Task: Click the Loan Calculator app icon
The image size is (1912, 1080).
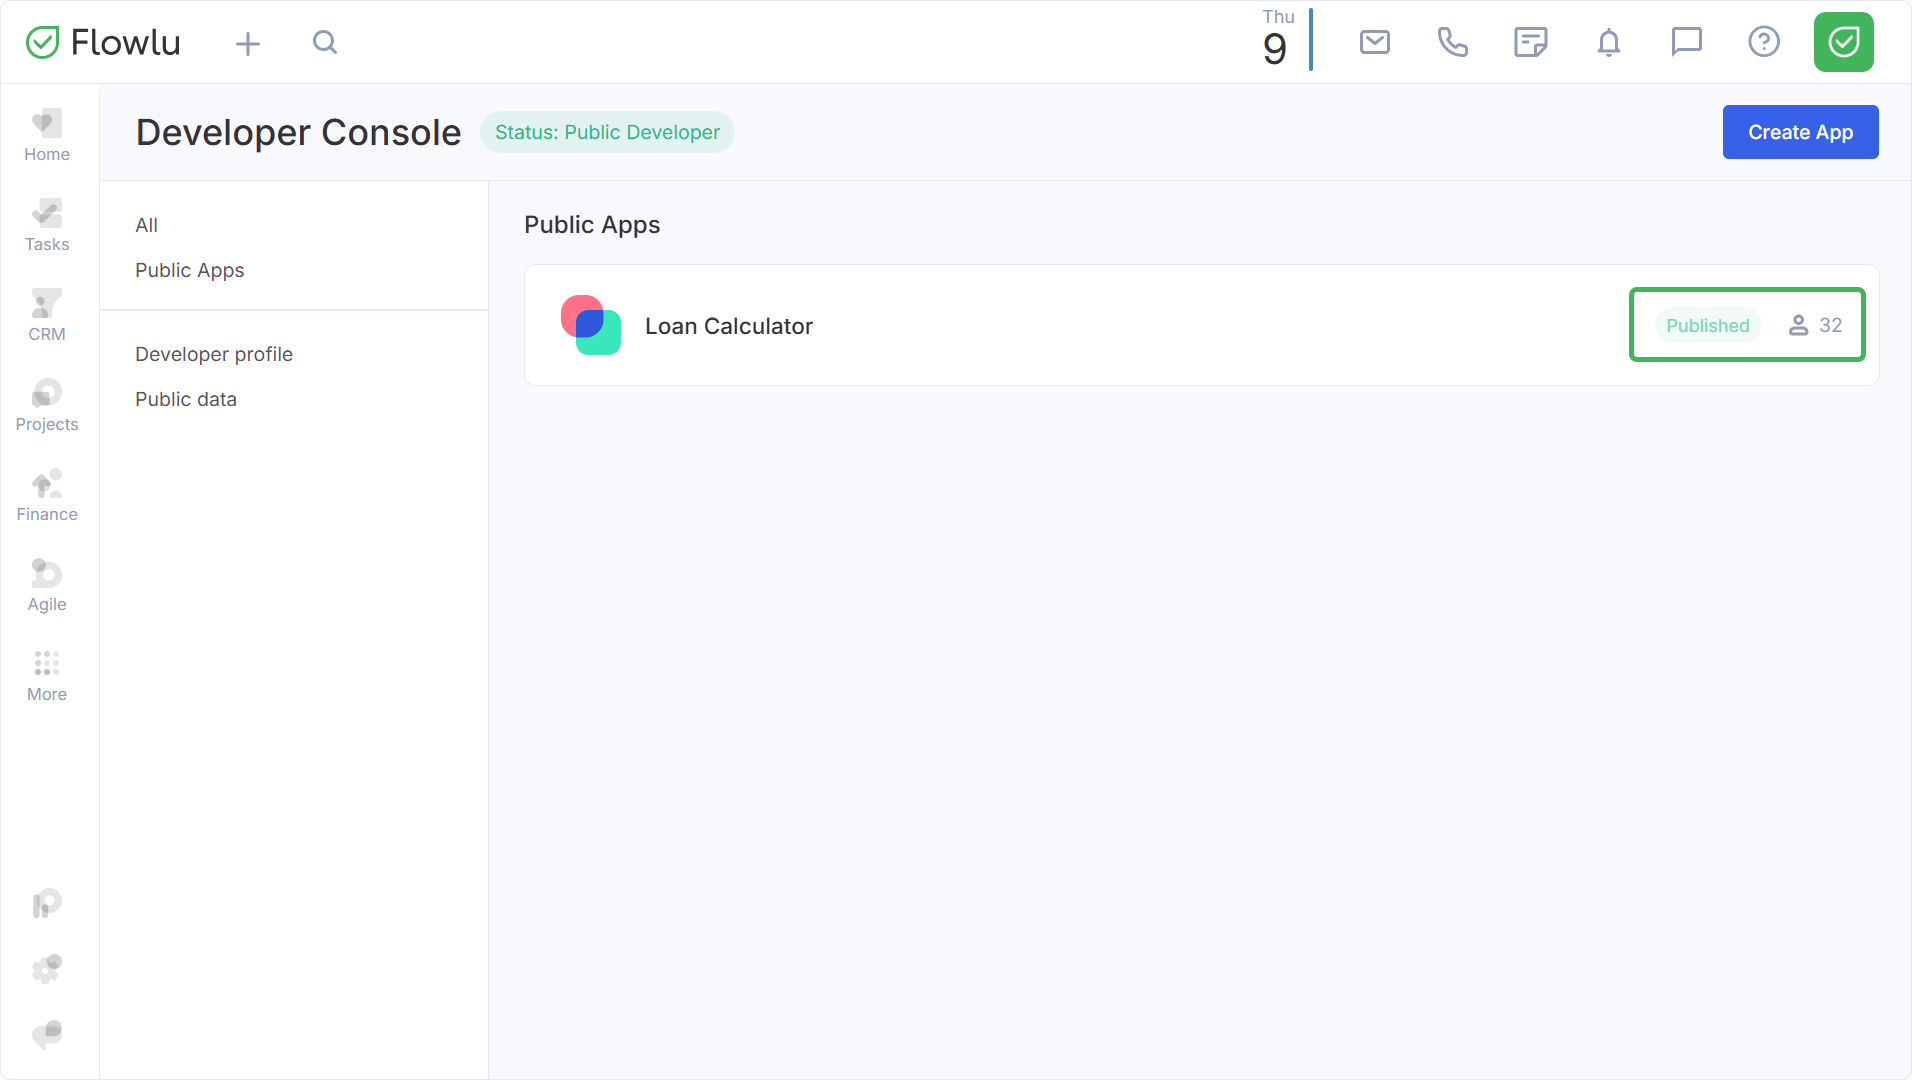Action: (591, 325)
